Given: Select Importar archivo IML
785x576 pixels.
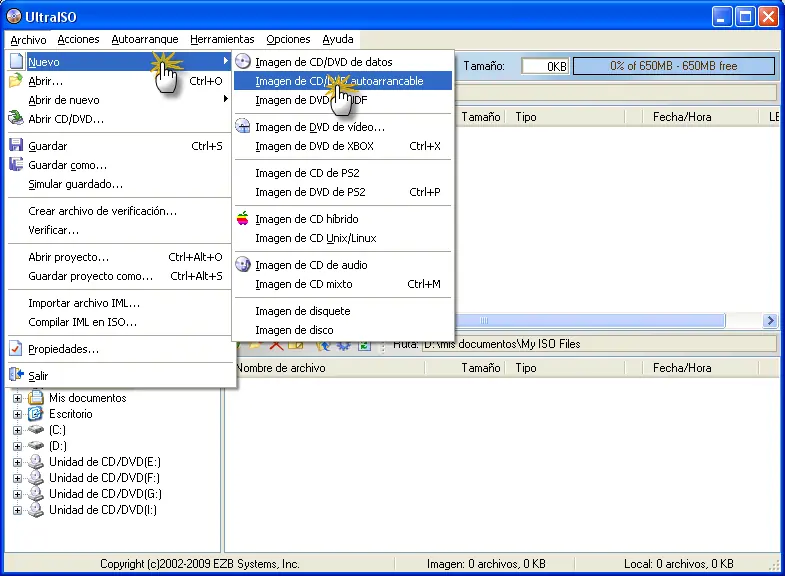Looking at the screenshot, I should [x=119, y=303].
